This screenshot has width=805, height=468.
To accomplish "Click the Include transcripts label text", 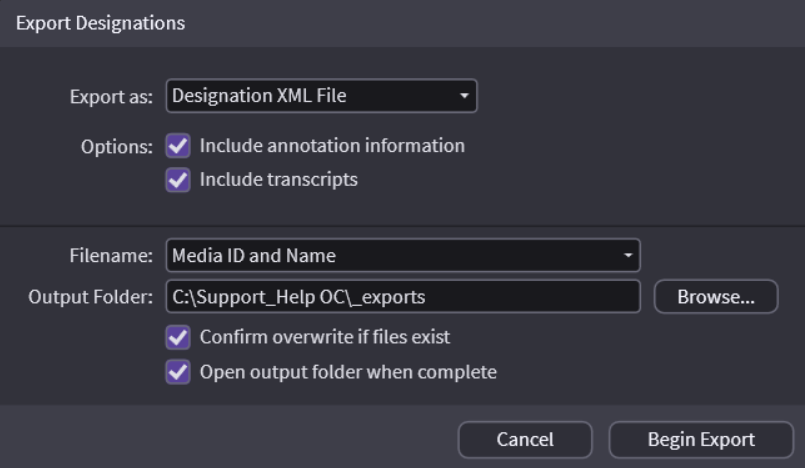I will click(x=279, y=180).
